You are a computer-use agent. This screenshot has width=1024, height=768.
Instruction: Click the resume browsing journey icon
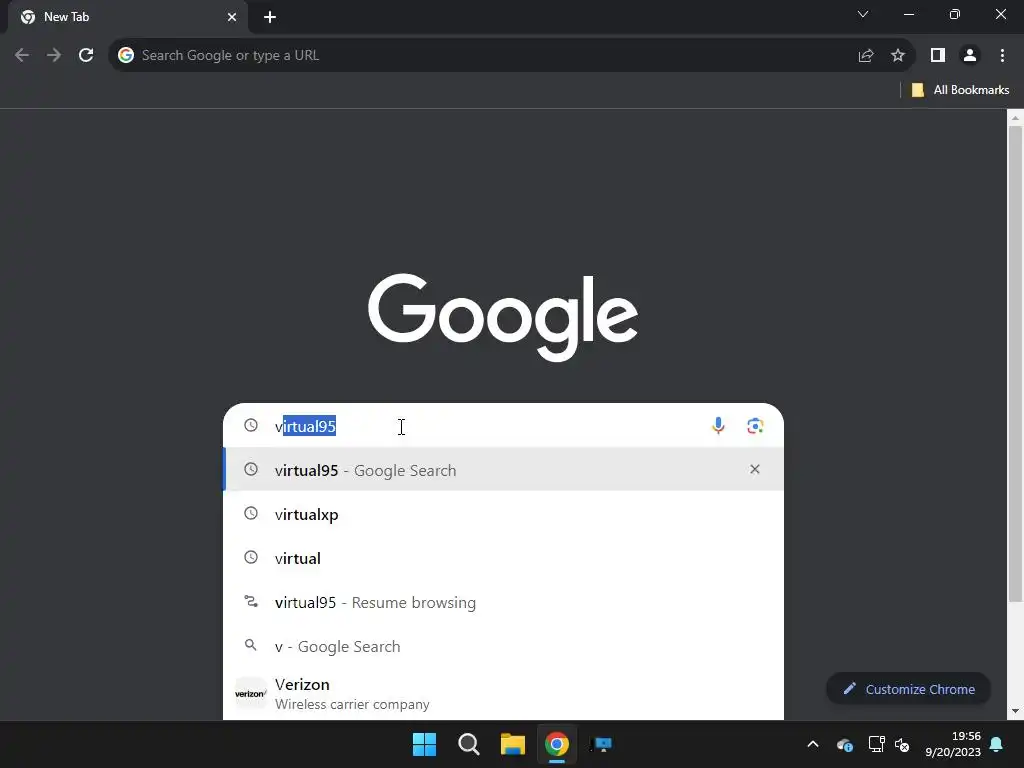(x=251, y=601)
